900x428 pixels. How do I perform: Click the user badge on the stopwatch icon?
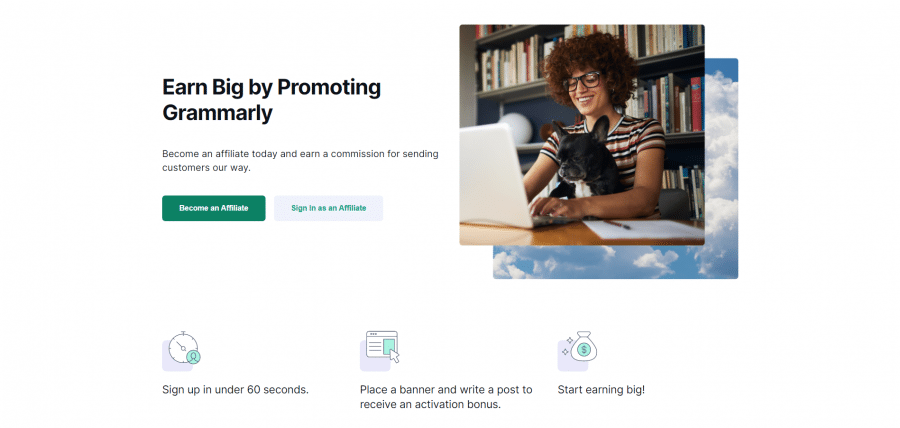(x=194, y=357)
